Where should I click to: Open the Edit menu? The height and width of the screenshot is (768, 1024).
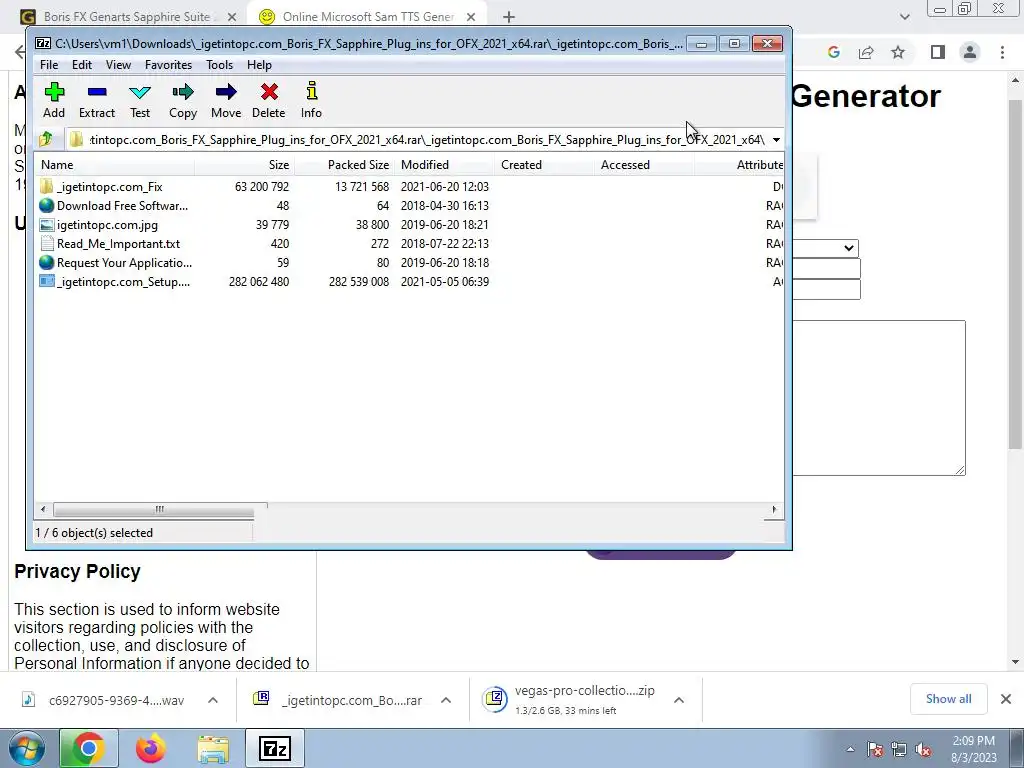point(82,65)
